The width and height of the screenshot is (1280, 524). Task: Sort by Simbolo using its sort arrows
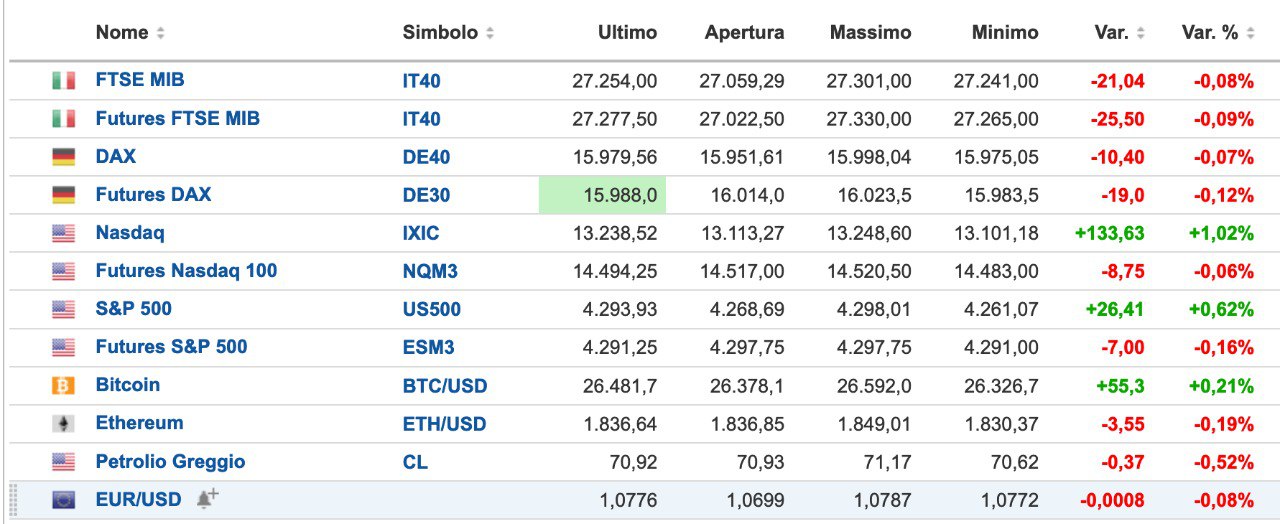490,33
